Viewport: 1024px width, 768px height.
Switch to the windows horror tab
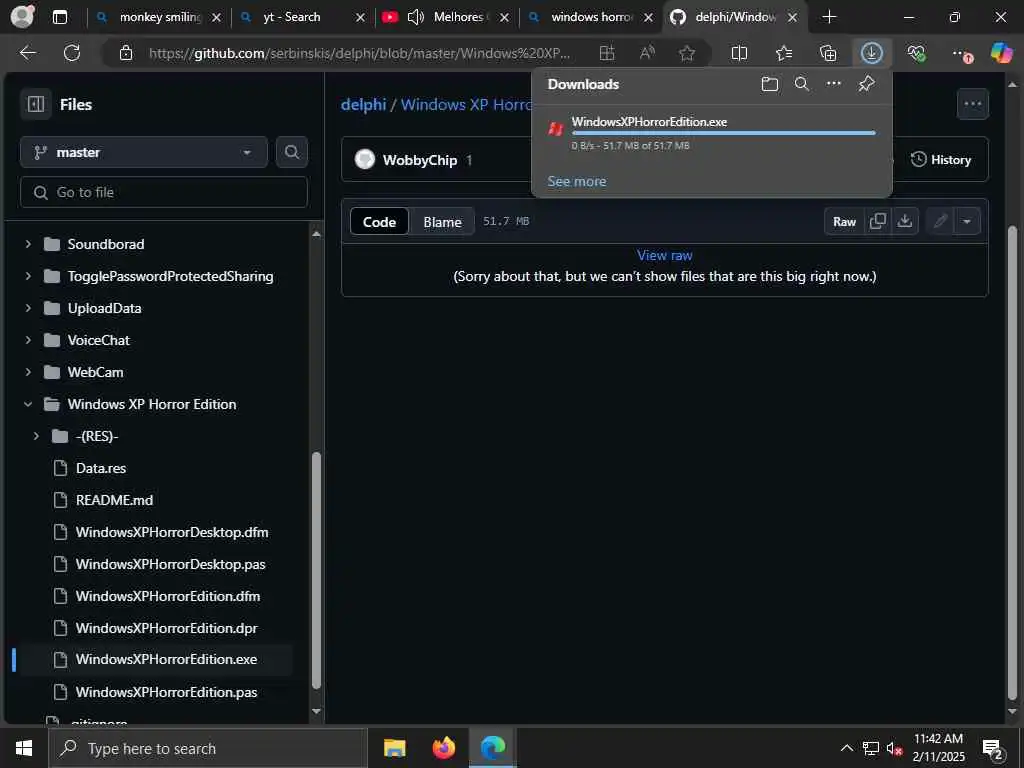(591, 17)
